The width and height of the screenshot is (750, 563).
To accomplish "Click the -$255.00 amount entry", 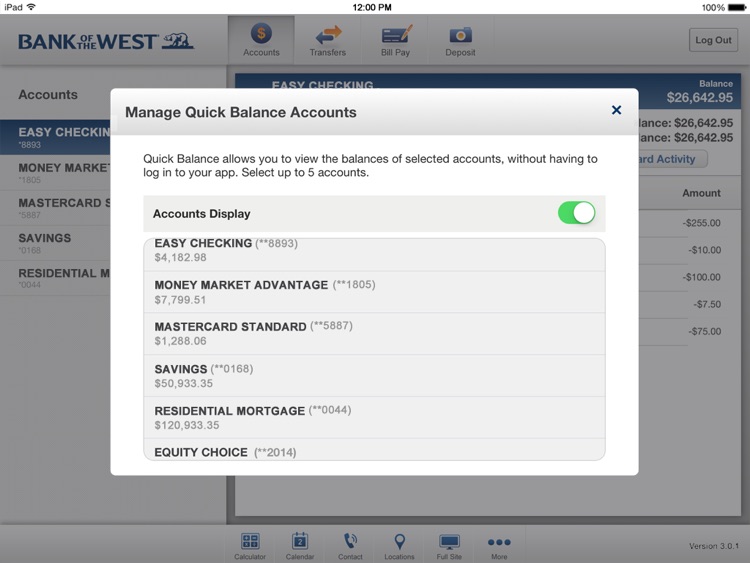I will coord(701,223).
